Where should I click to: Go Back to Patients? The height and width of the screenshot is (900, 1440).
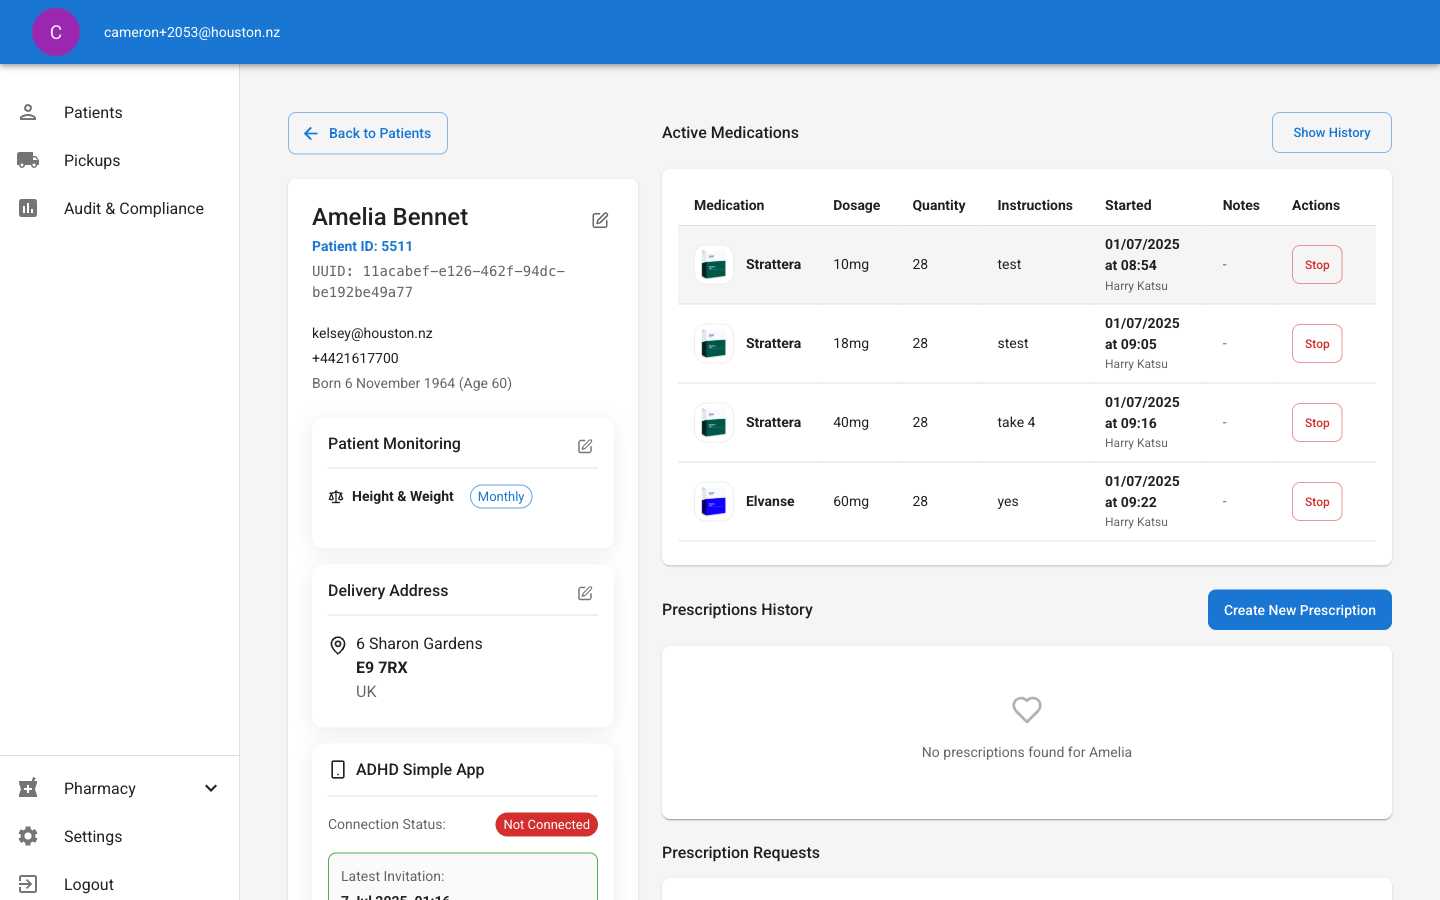pos(368,133)
